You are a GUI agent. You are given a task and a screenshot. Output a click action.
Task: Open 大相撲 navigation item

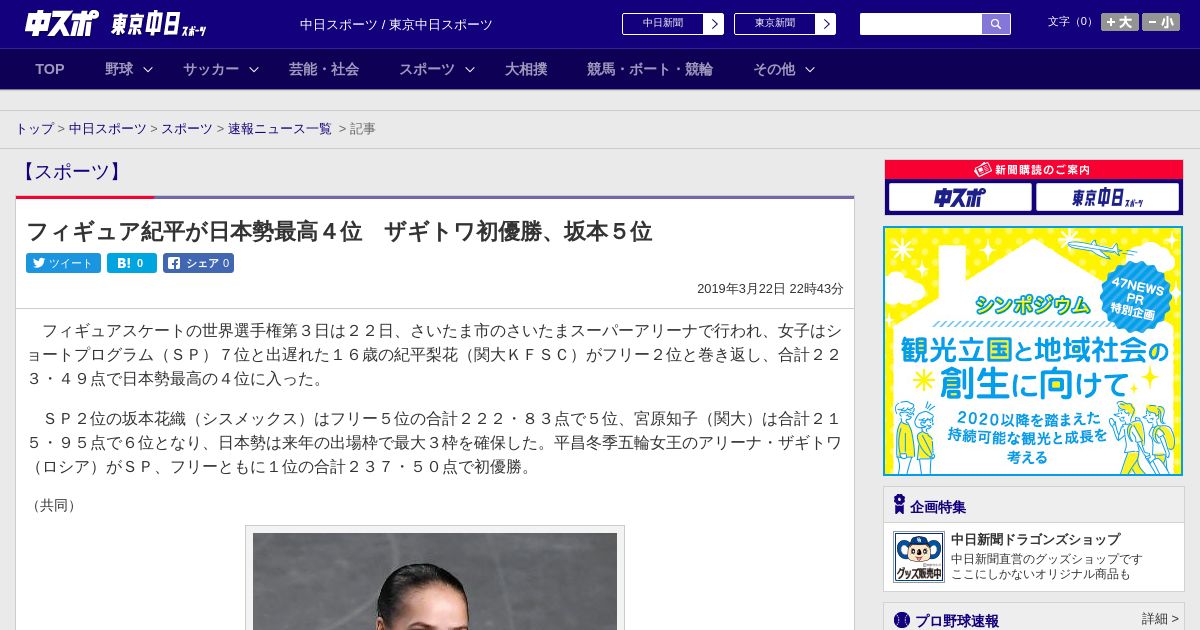(526, 69)
